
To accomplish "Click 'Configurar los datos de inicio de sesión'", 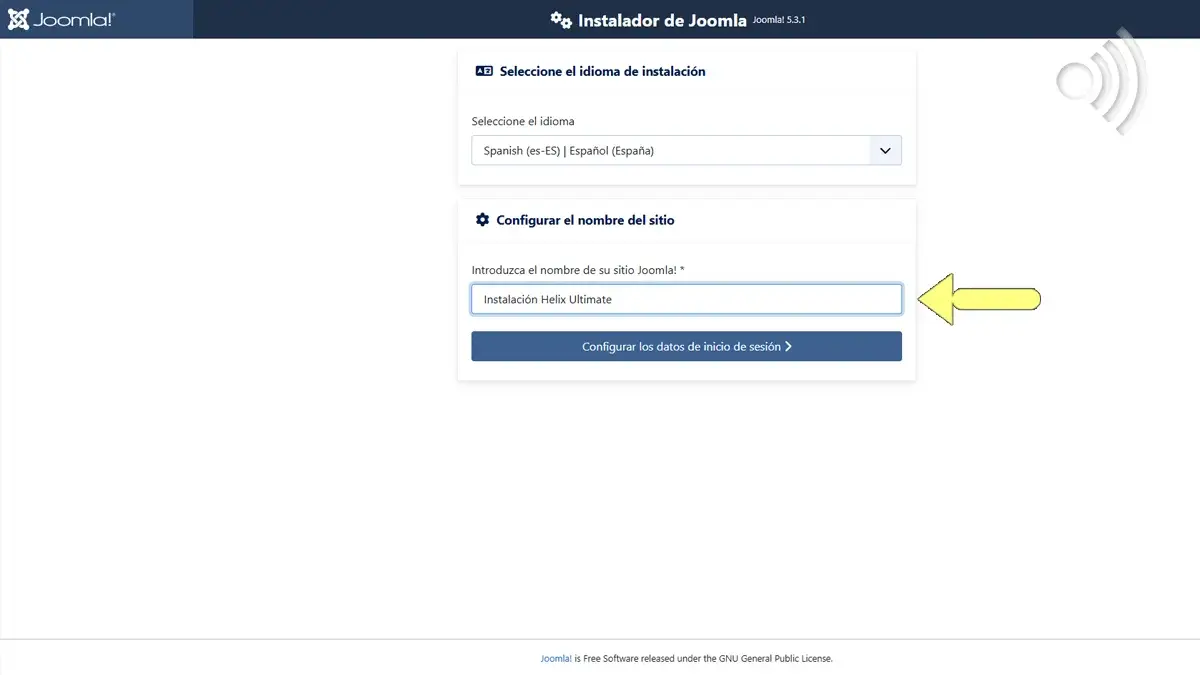I will pyautogui.click(x=686, y=346).
